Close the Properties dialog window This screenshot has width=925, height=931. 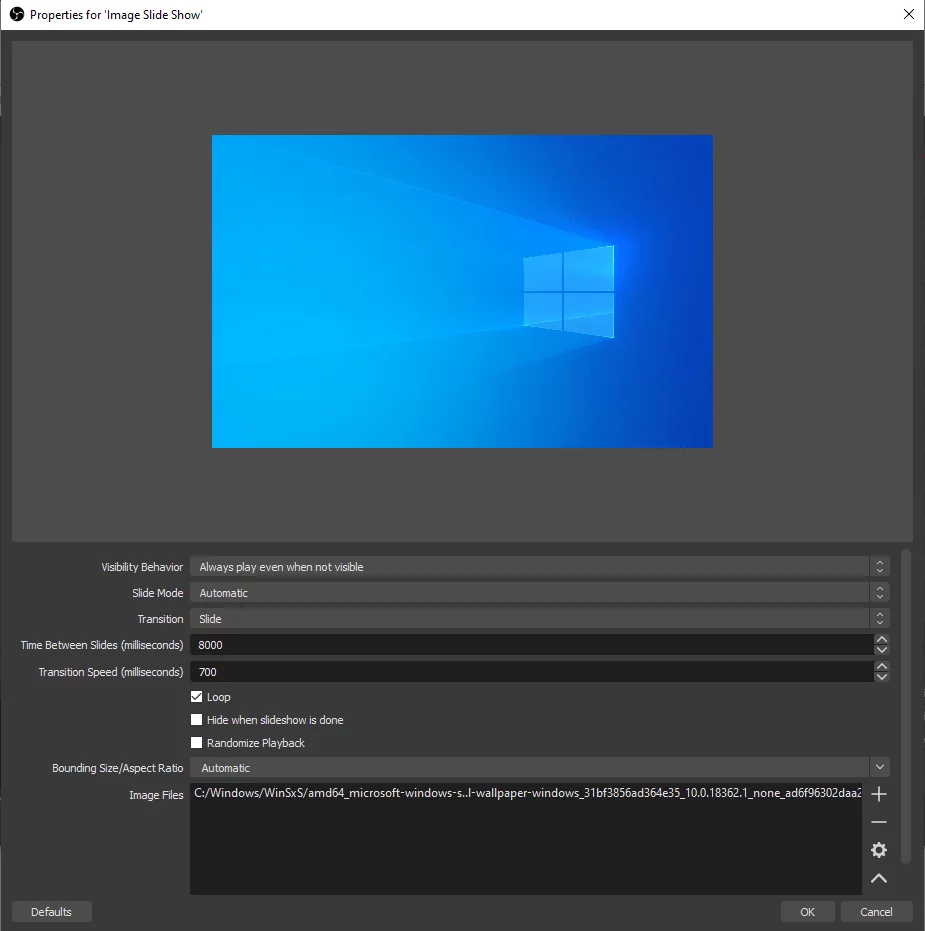[908, 14]
